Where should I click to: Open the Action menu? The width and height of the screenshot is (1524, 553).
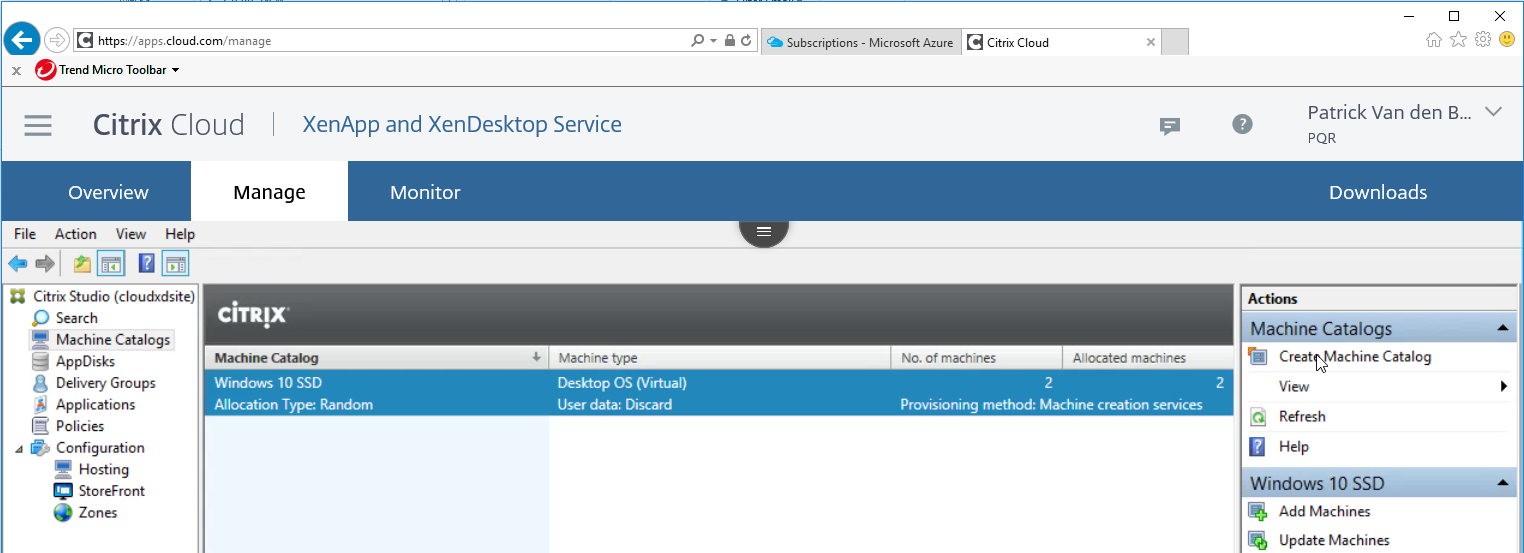pyautogui.click(x=76, y=234)
